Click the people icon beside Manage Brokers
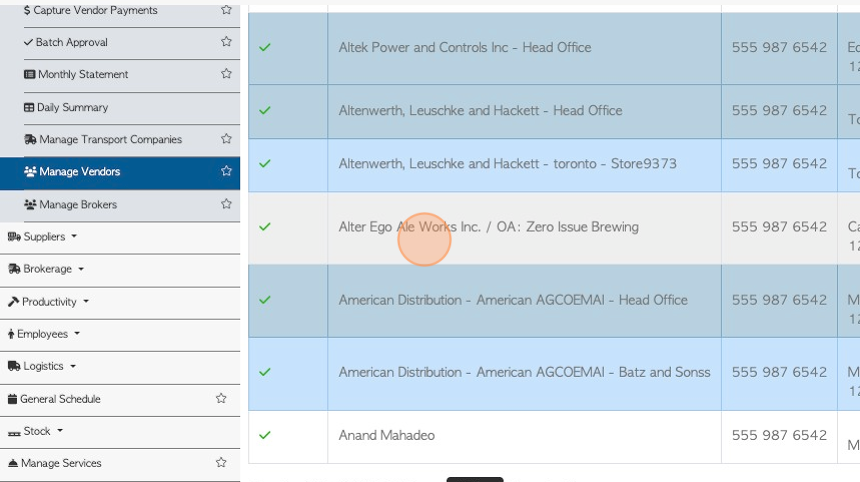This screenshot has width=860, height=482. (x=30, y=205)
